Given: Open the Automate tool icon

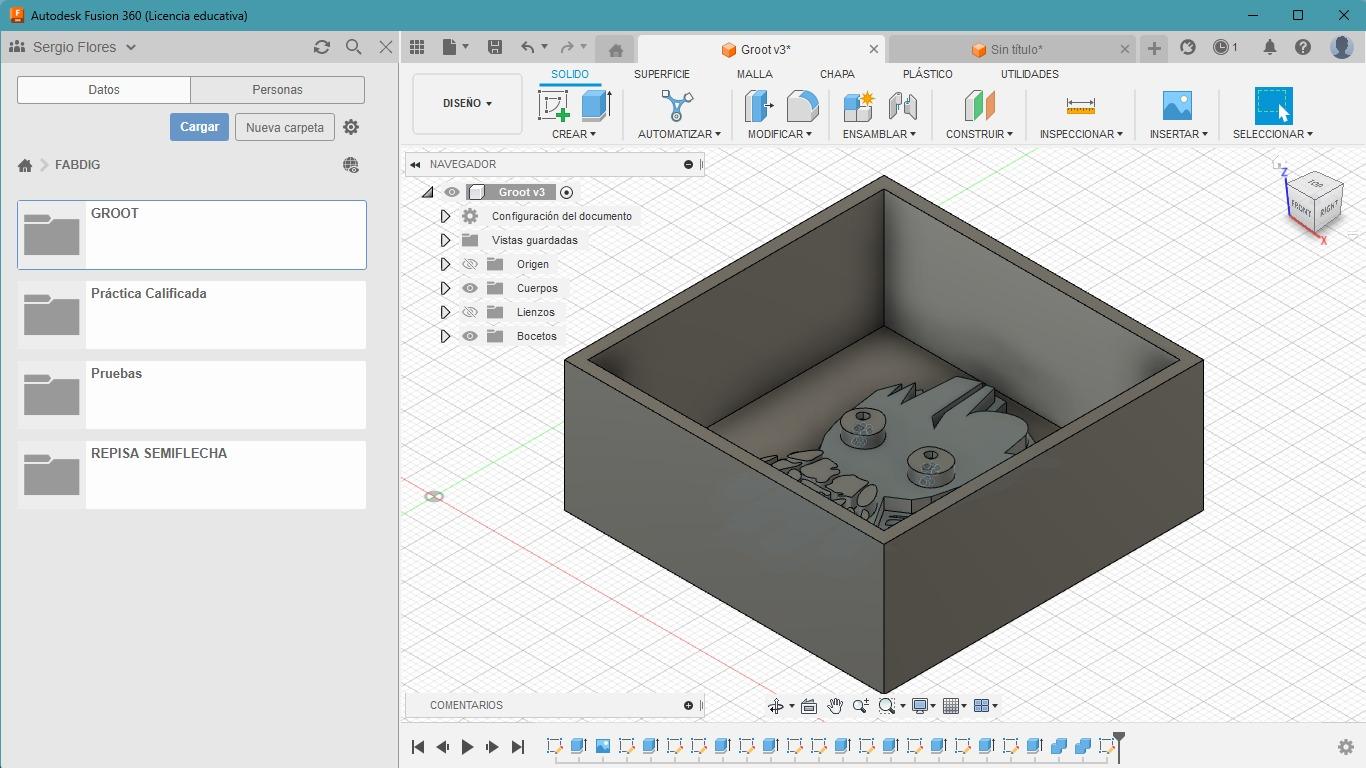Looking at the screenshot, I should click(x=677, y=105).
